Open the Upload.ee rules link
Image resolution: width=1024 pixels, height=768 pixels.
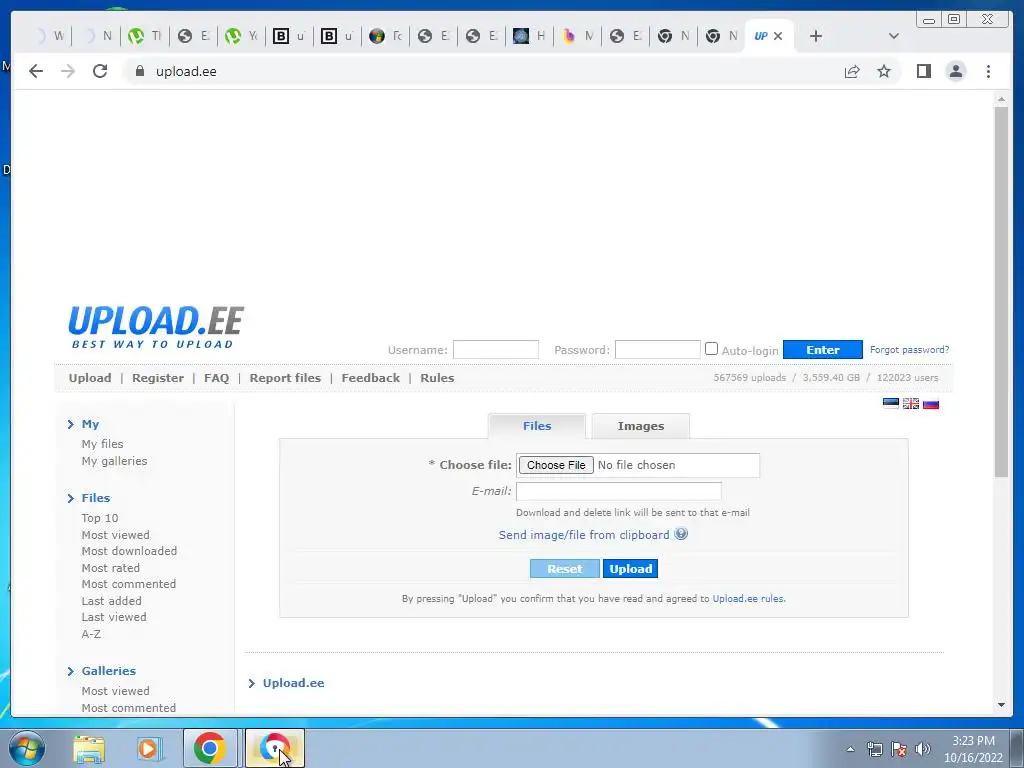click(748, 599)
